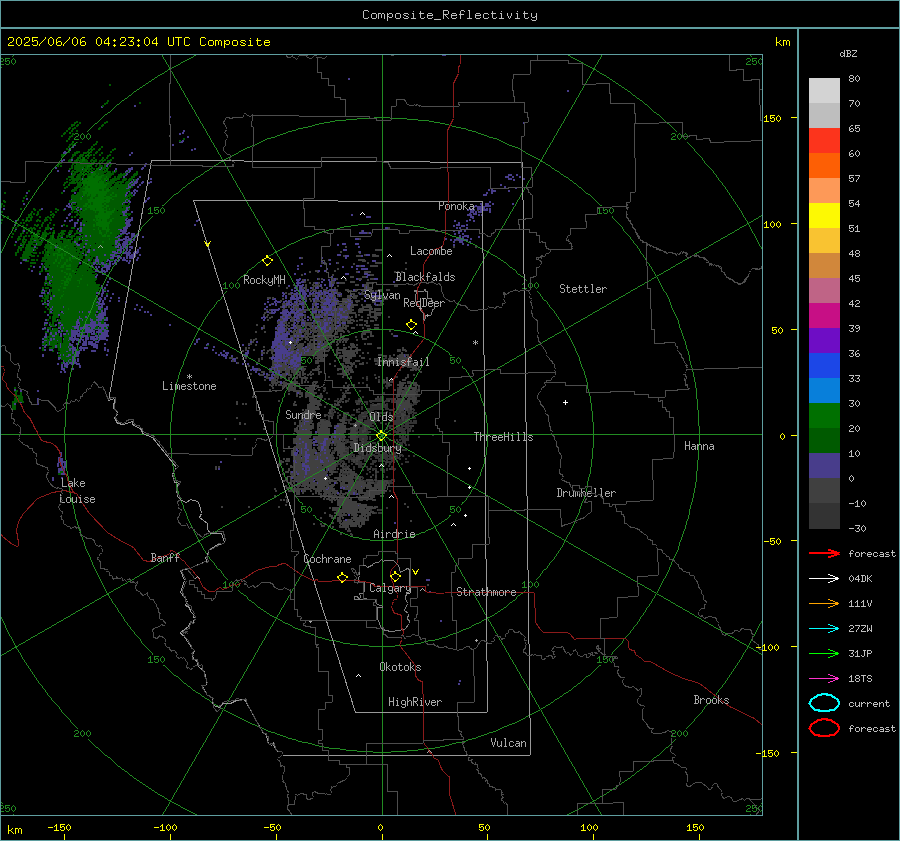Click the Banff city label
Image resolution: width=900 pixels, height=841 pixels.
(165, 557)
